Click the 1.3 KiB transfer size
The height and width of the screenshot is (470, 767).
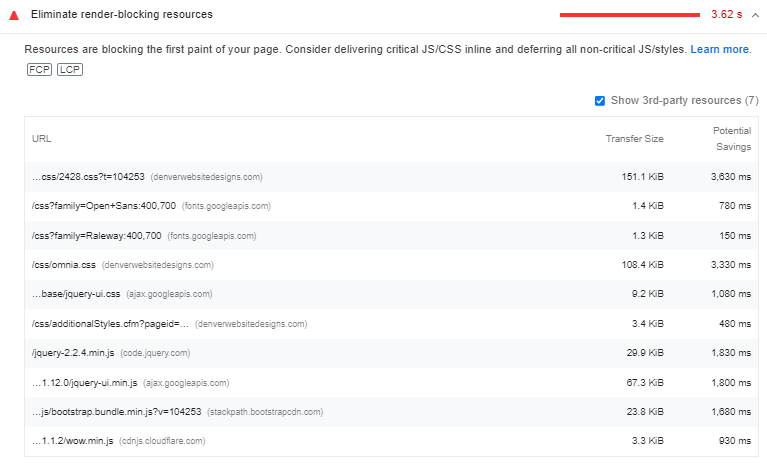(648, 235)
